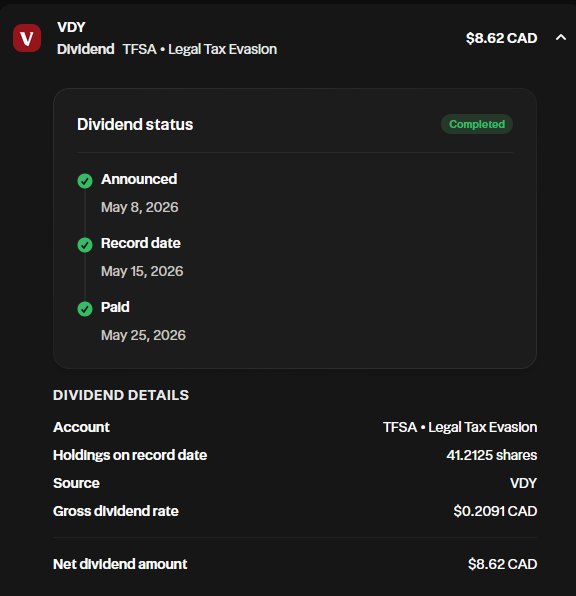Click the Completed status badge
This screenshot has width=576, height=596.
pyautogui.click(x=477, y=124)
